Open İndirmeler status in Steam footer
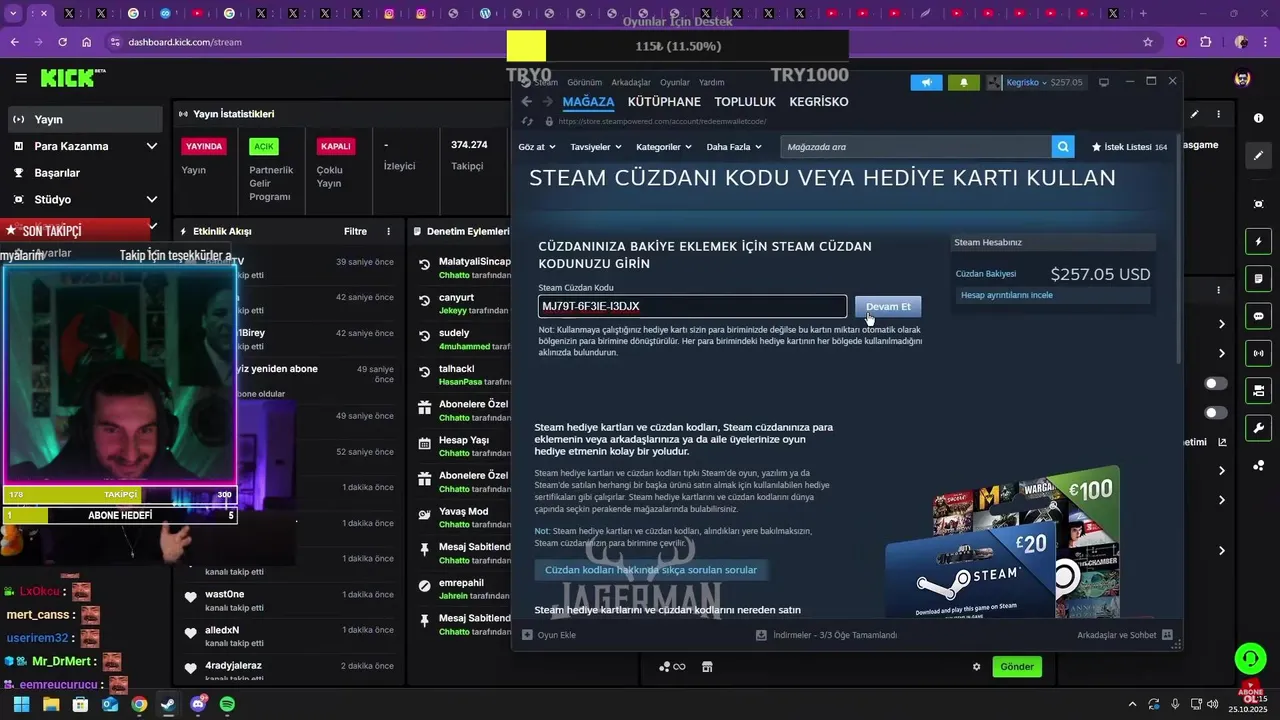This screenshot has height=720, width=1280. (826, 635)
